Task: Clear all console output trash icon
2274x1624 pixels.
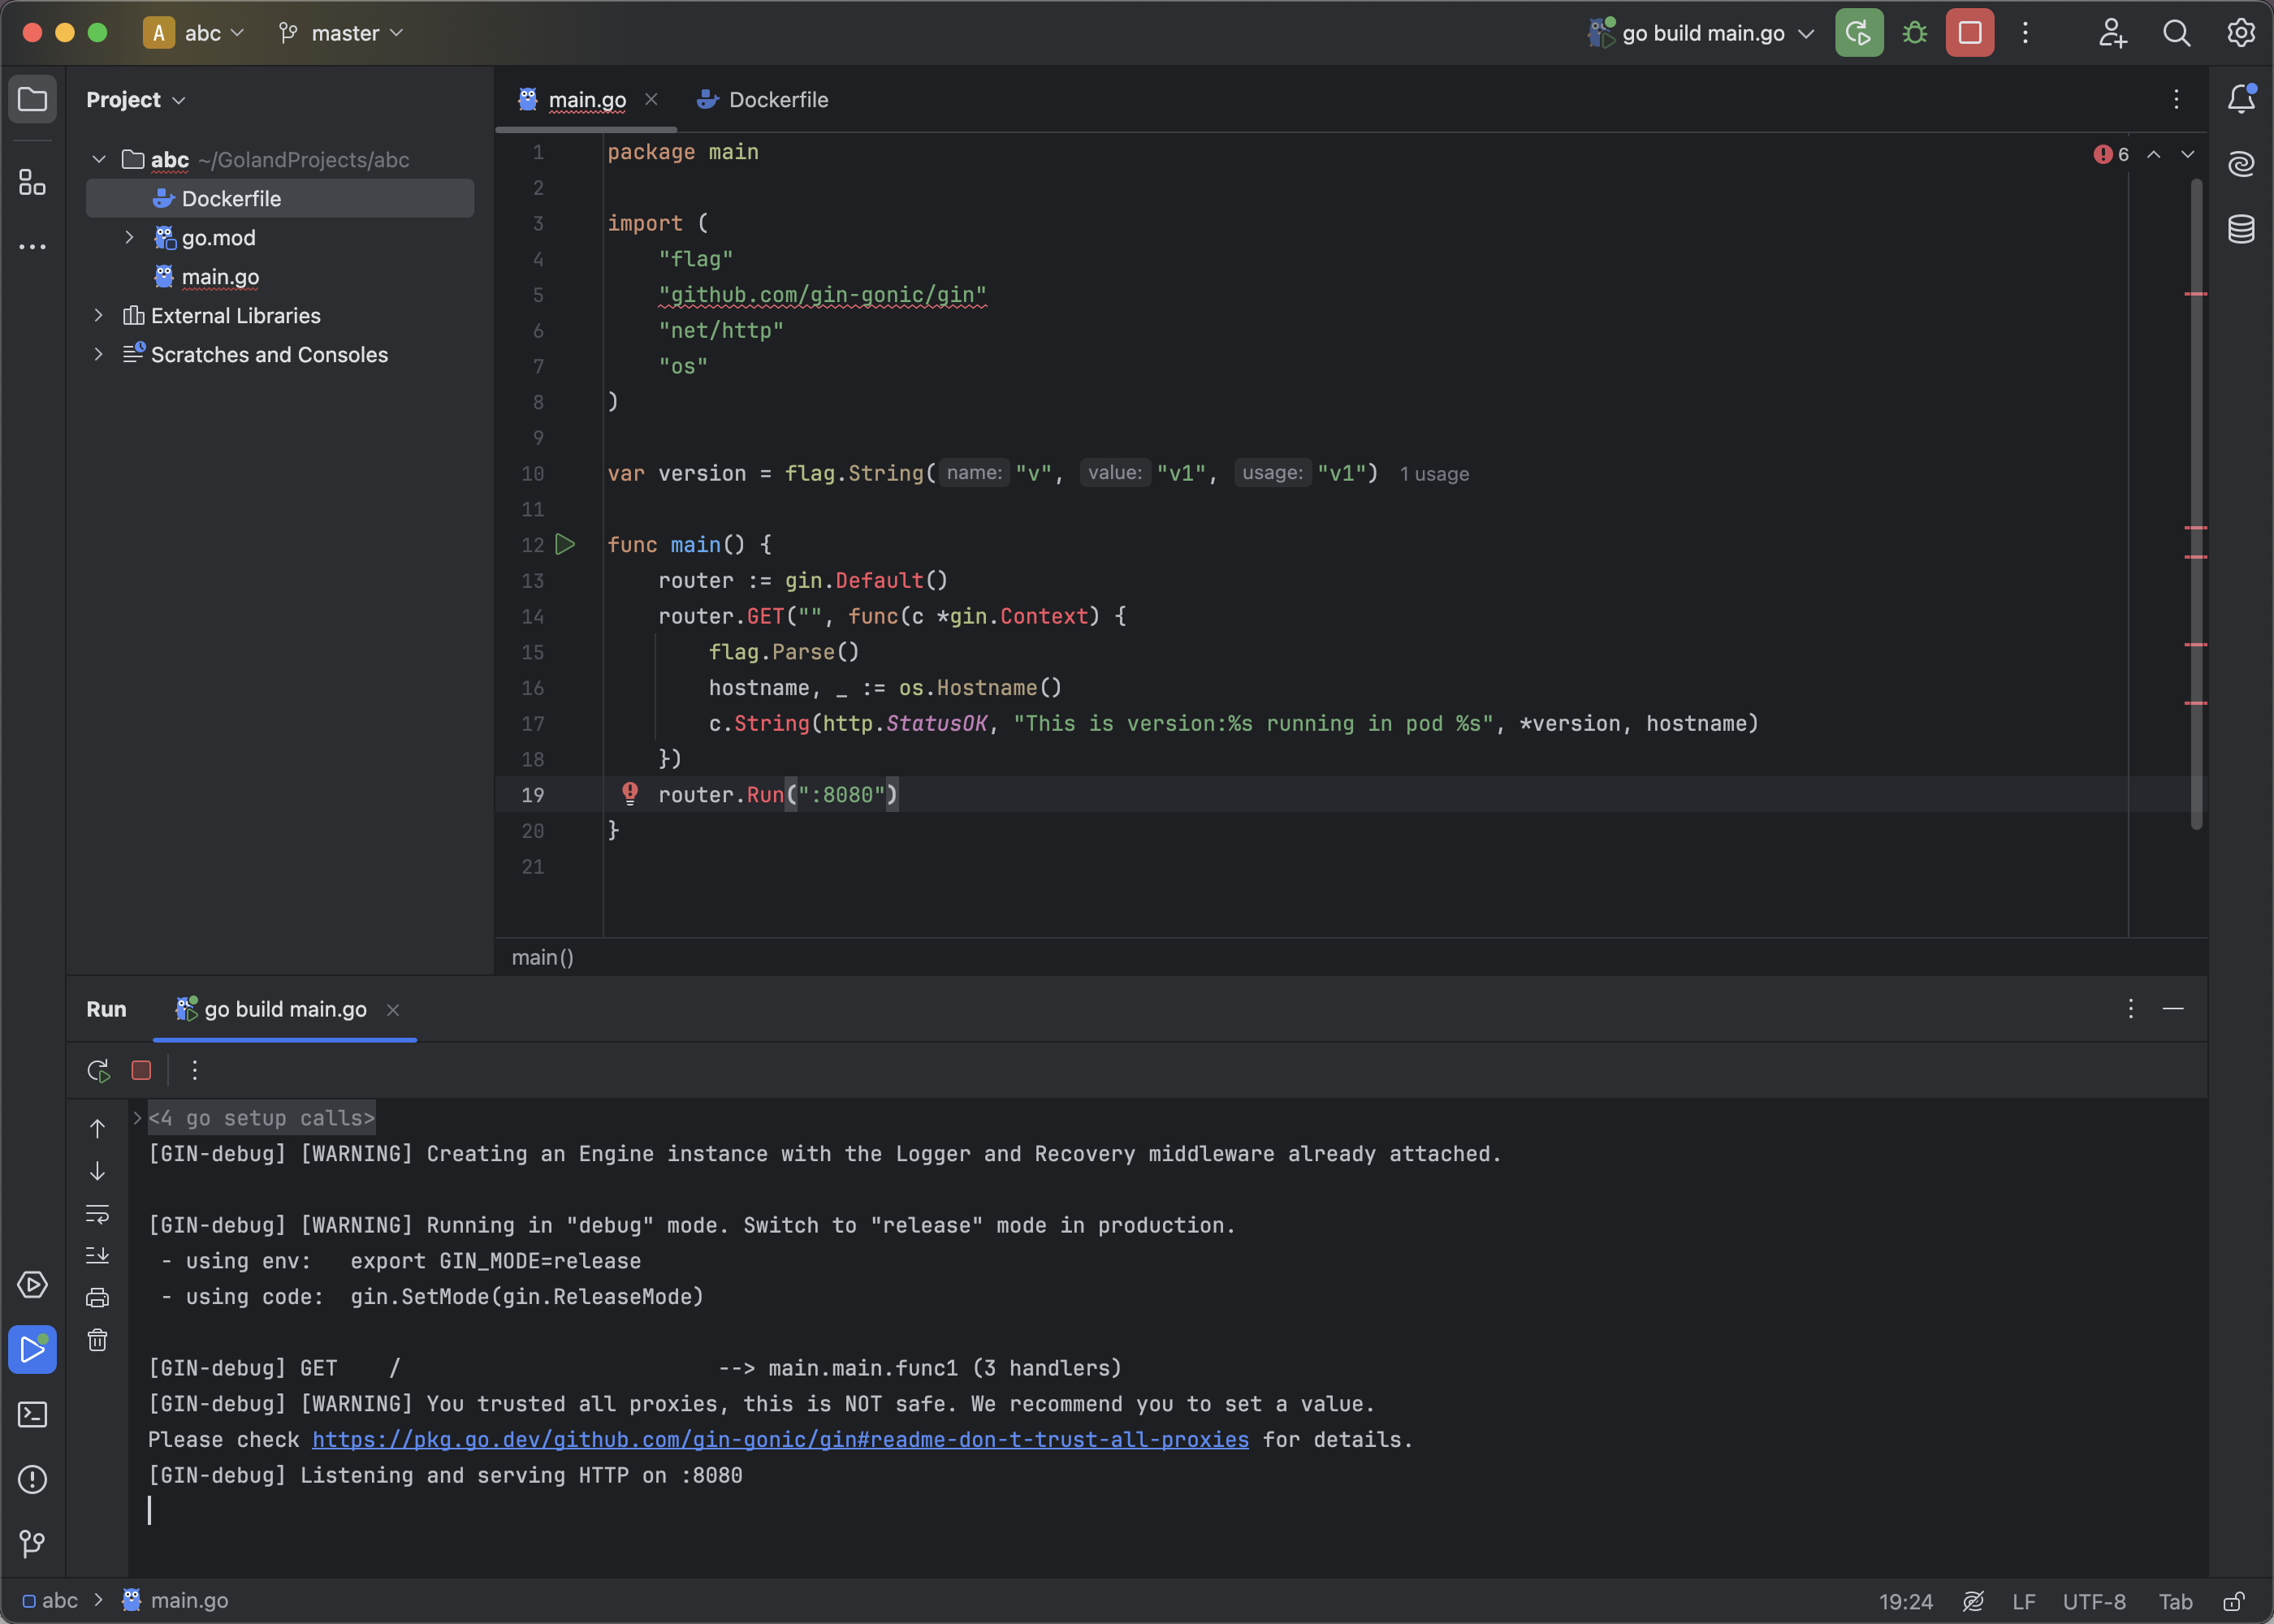Action: pos(97,1341)
